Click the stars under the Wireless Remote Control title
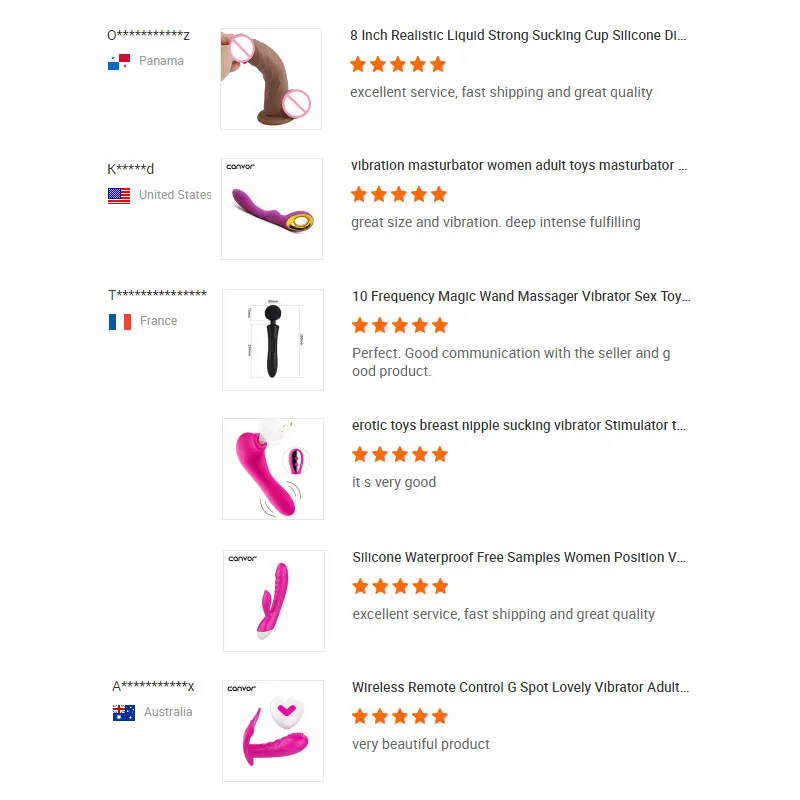 point(399,716)
